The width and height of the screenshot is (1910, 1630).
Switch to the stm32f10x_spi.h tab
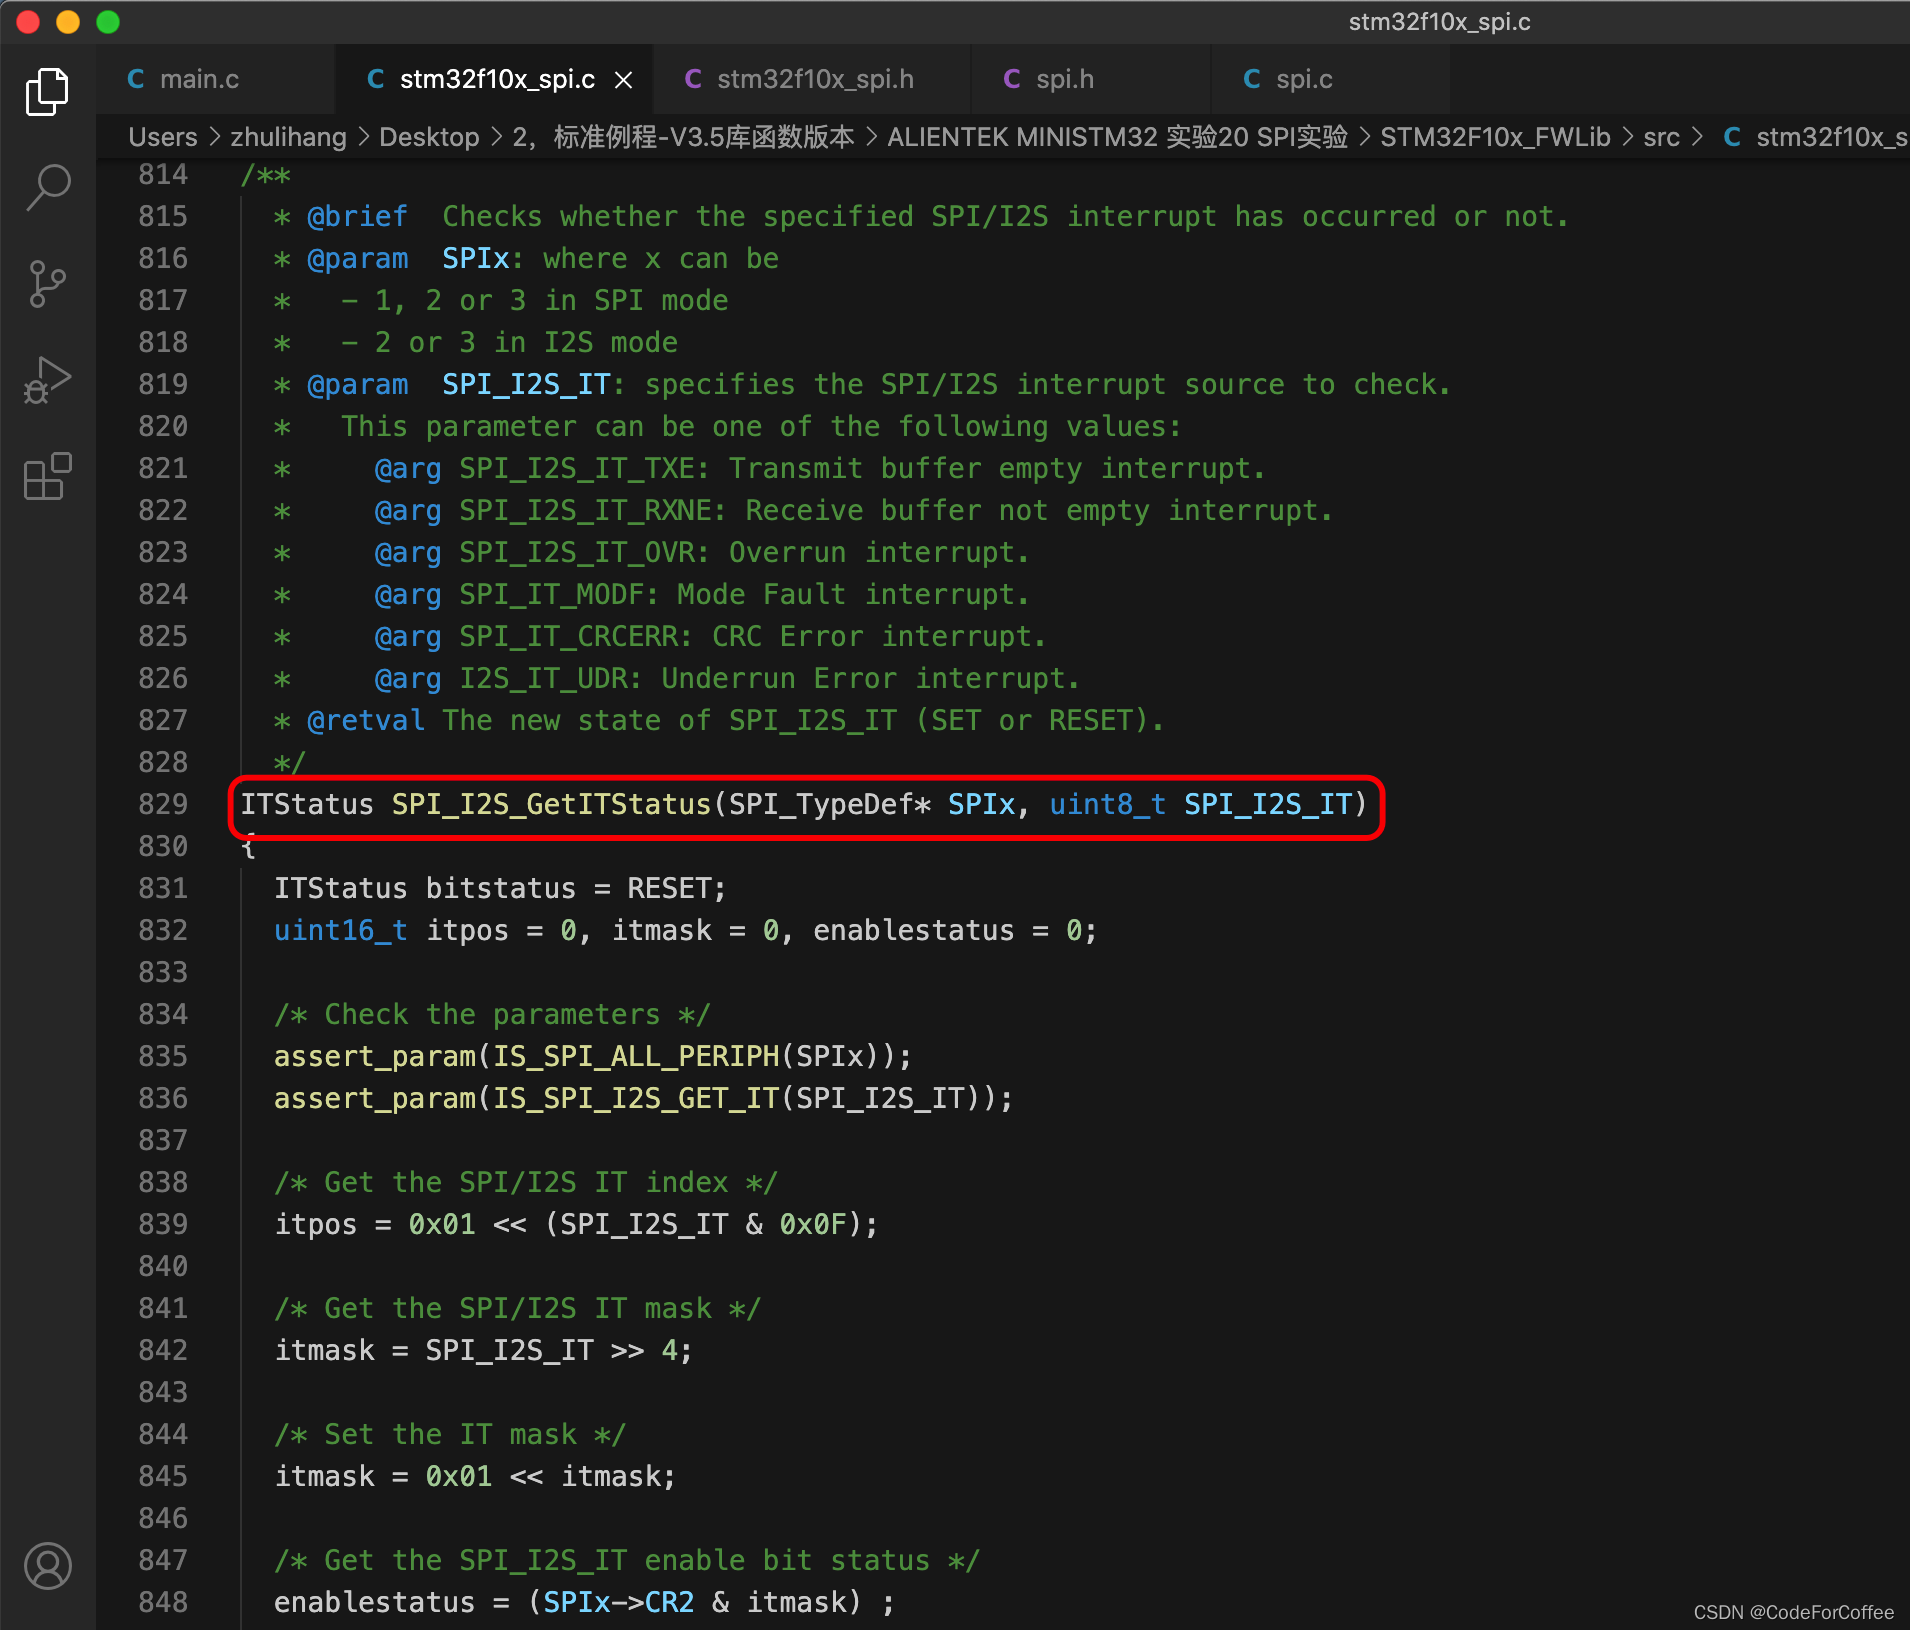815,79
